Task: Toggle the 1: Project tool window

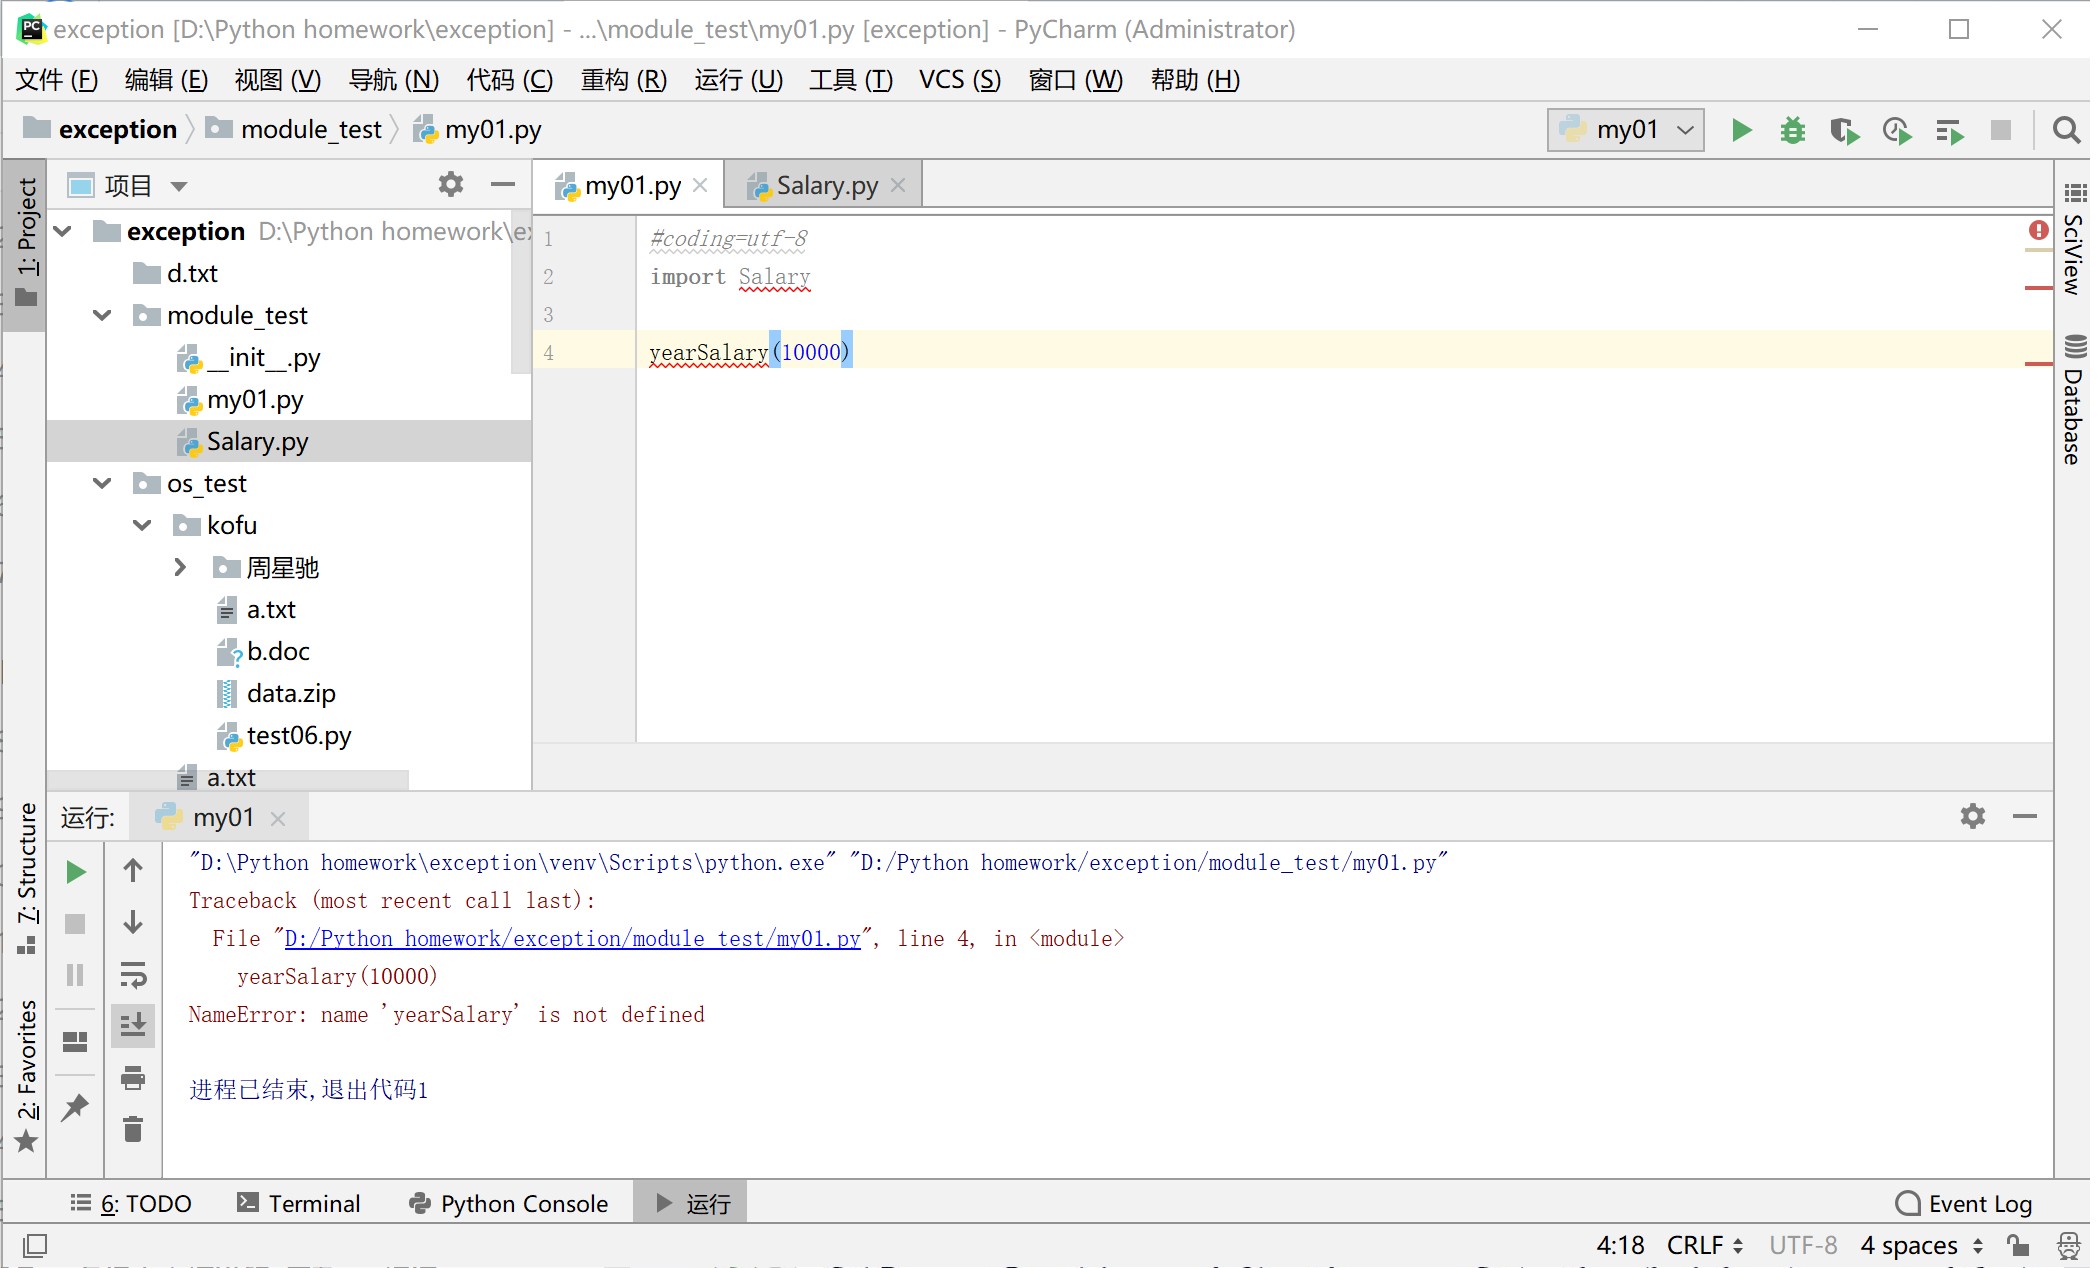Action: 26,243
